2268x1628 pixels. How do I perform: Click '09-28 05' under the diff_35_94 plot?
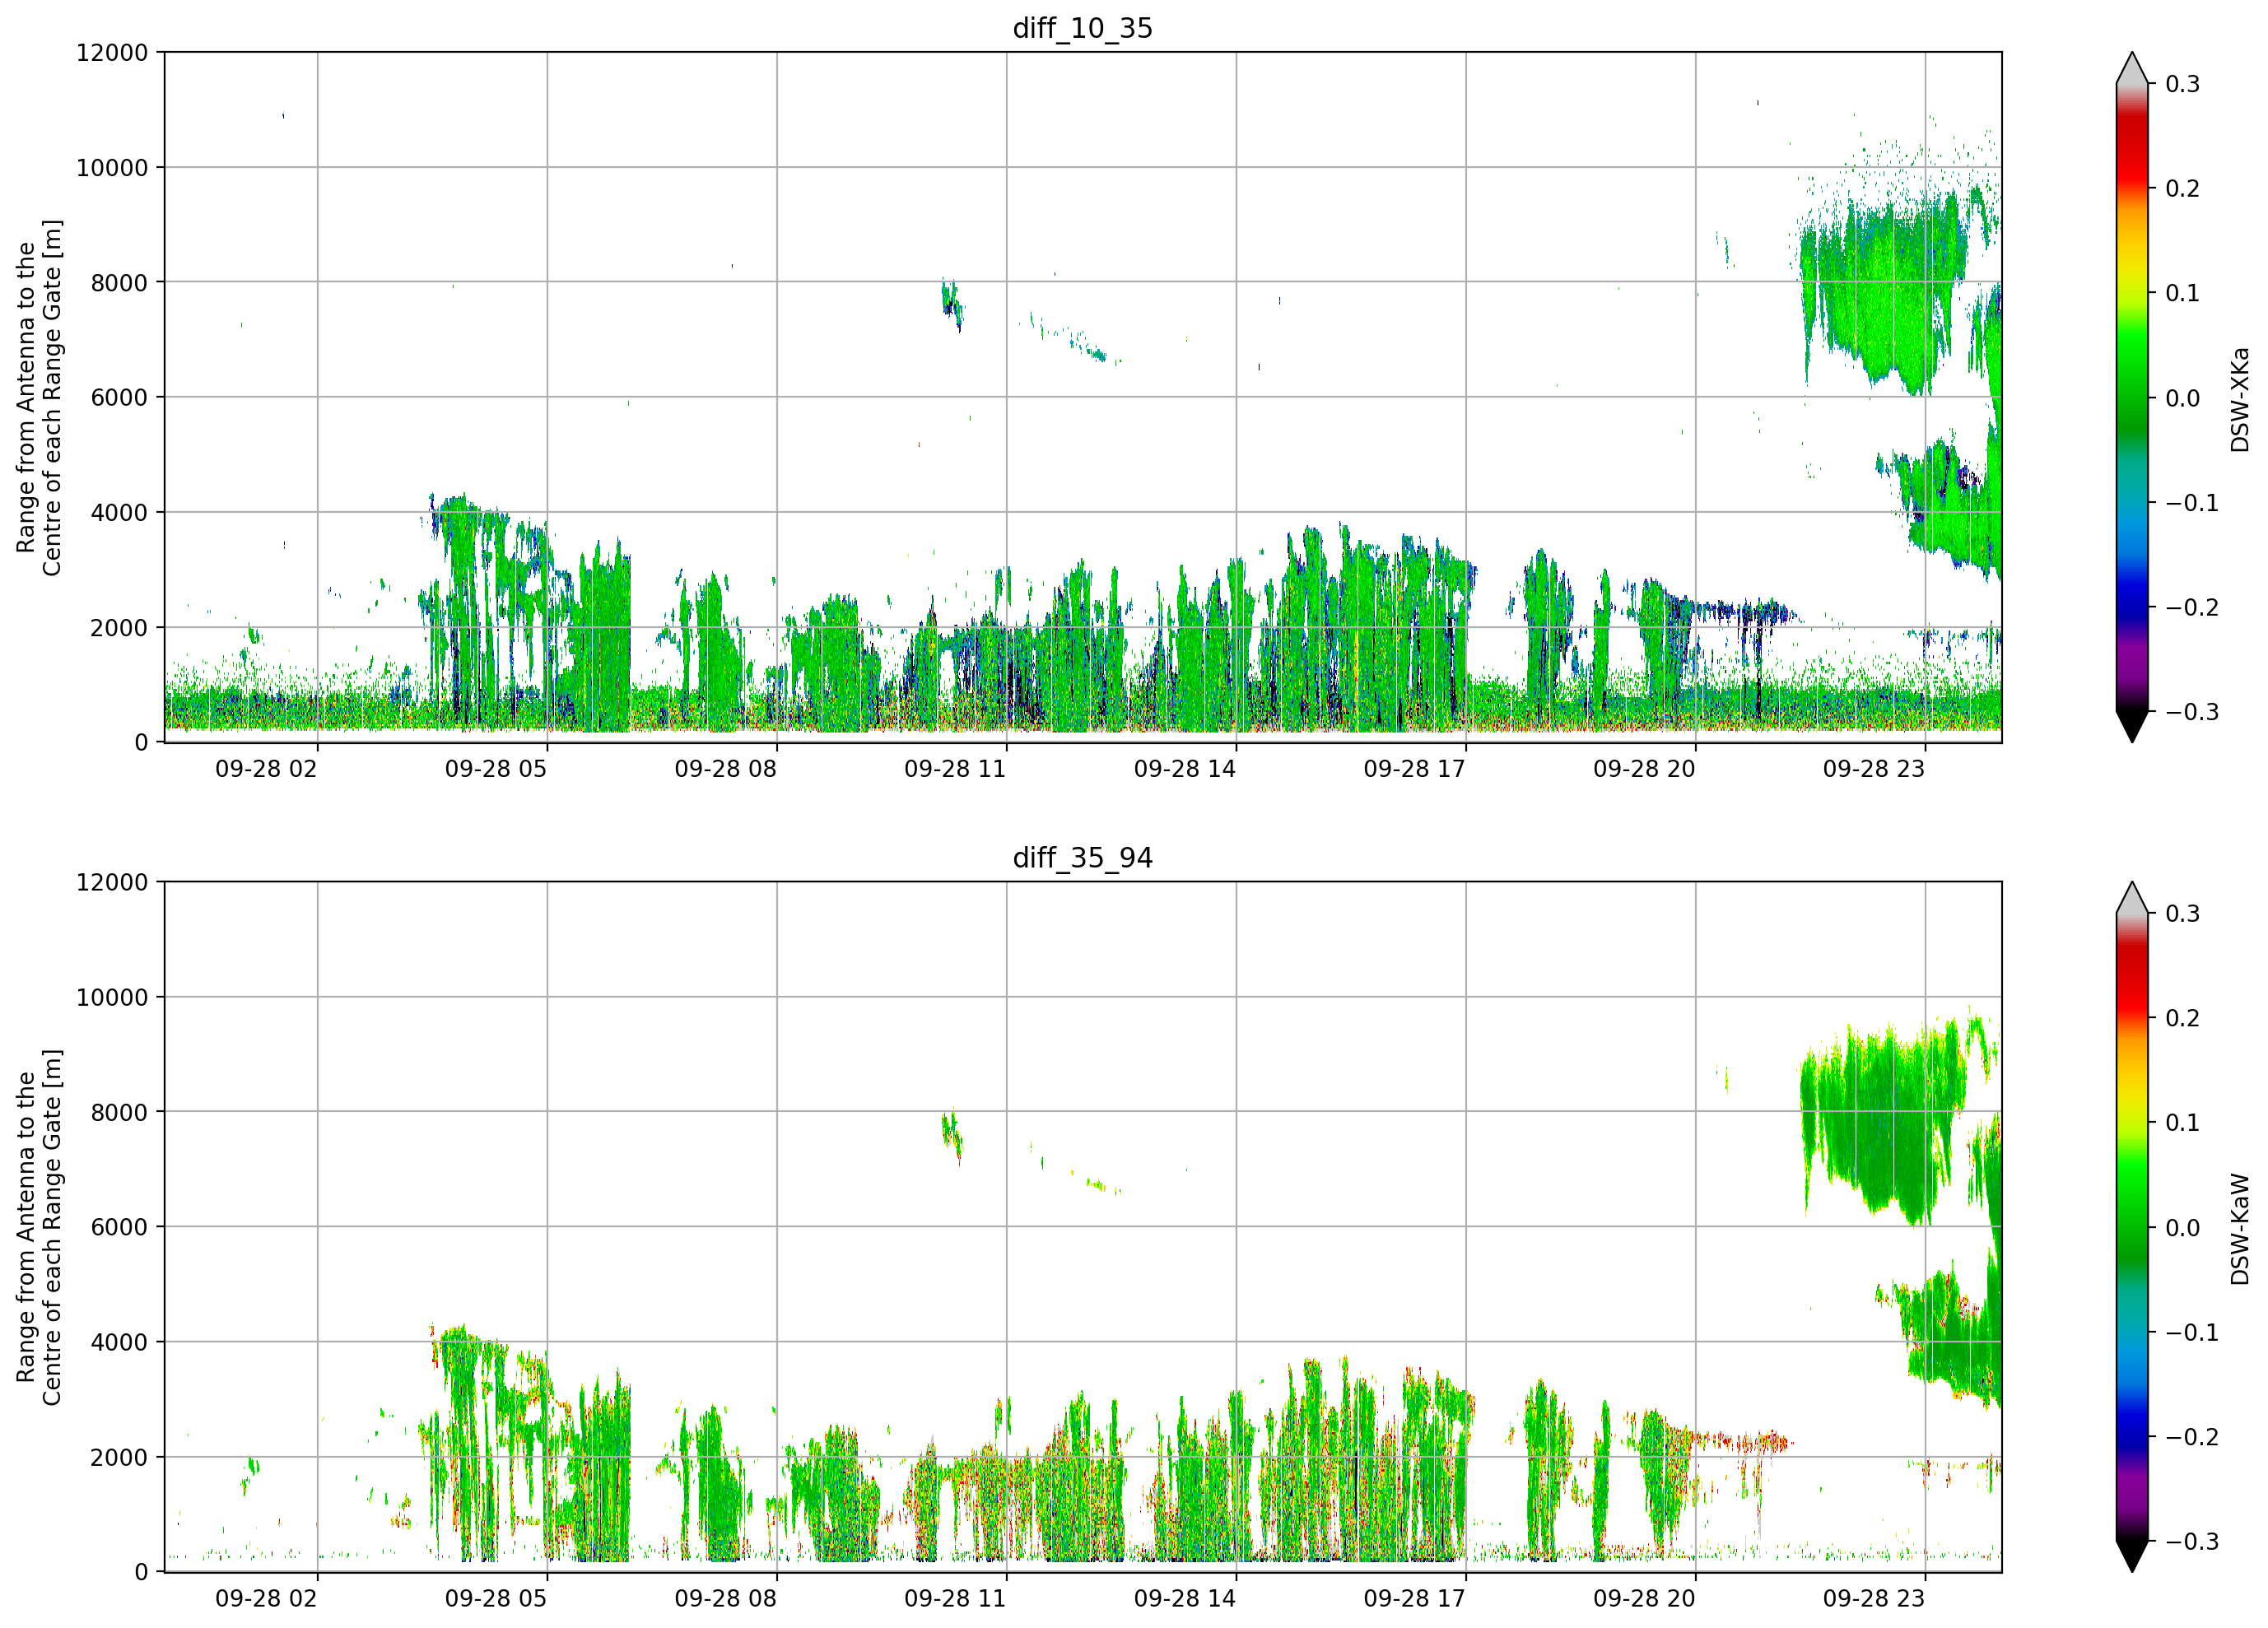coord(496,1599)
